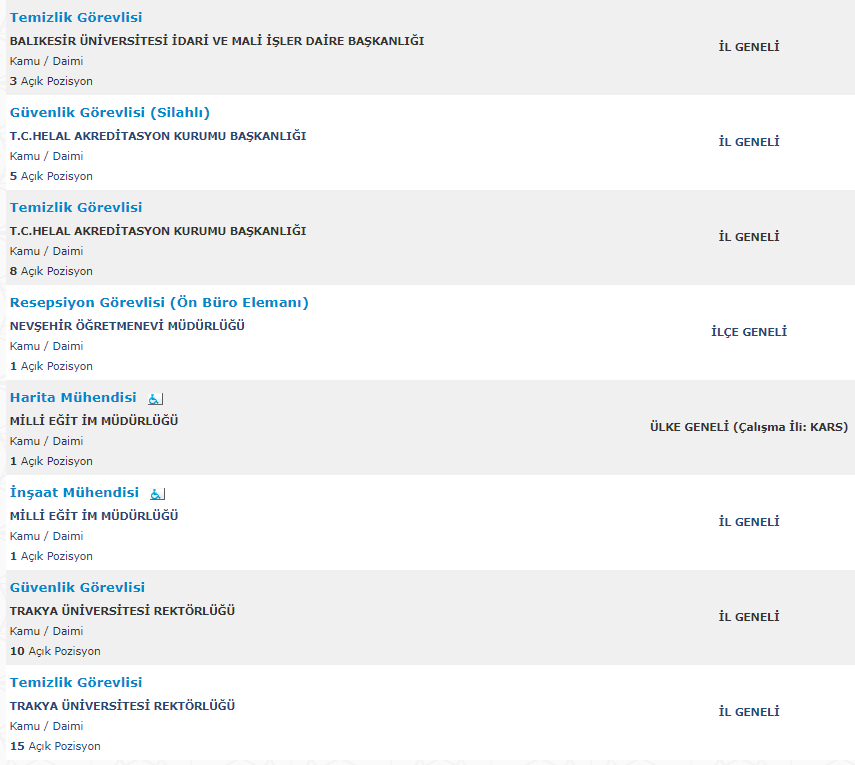Open the İnşaat Mühendisi job posting

coord(74,492)
